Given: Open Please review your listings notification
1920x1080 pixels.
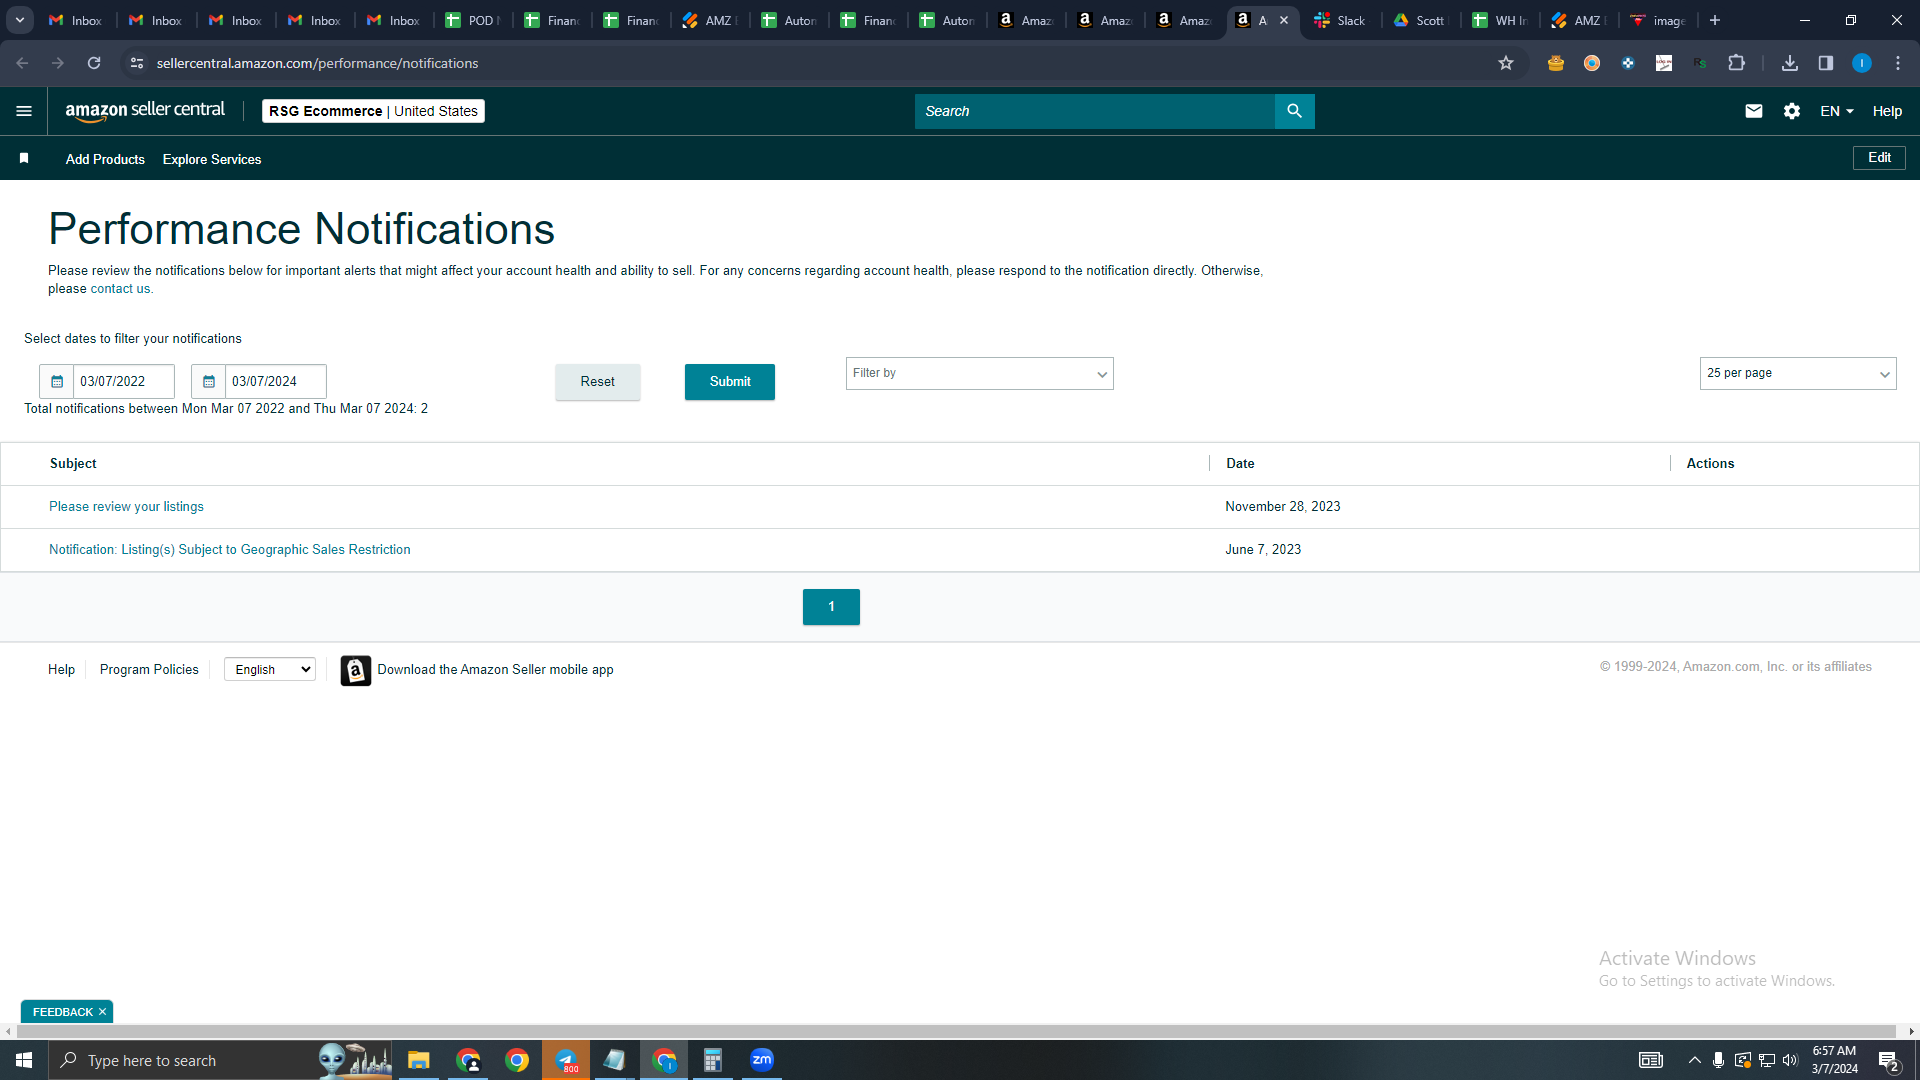Looking at the screenshot, I should pyautogui.click(x=126, y=507).
